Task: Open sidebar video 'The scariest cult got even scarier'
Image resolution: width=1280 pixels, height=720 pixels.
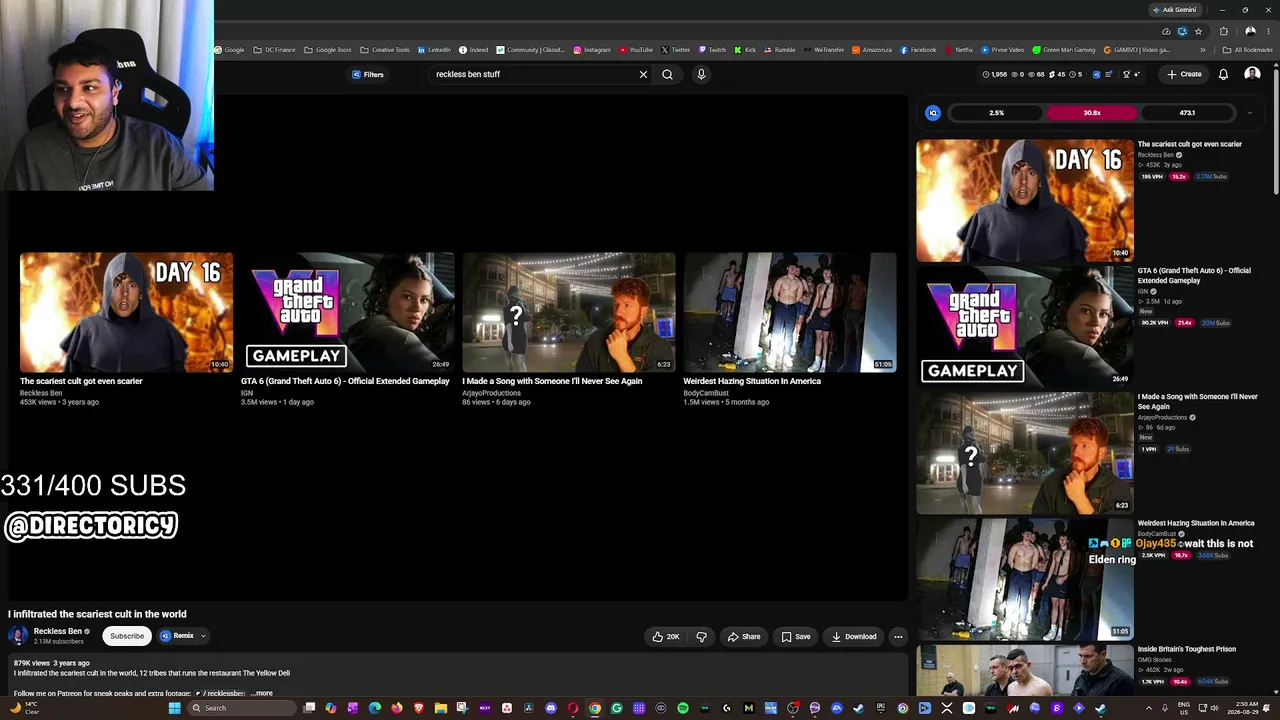Action: coord(1025,200)
